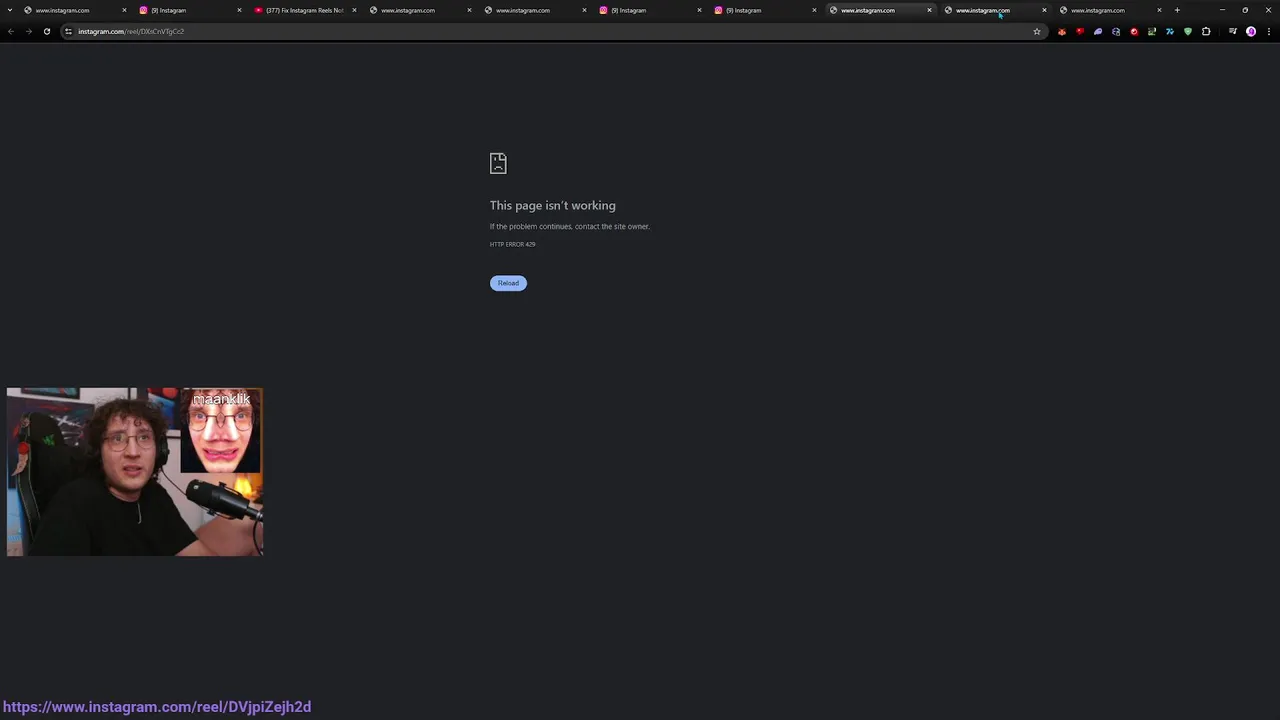Viewport: 1280px width, 720px height.
Task: Open a new tab with plus button
Action: click(1177, 10)
